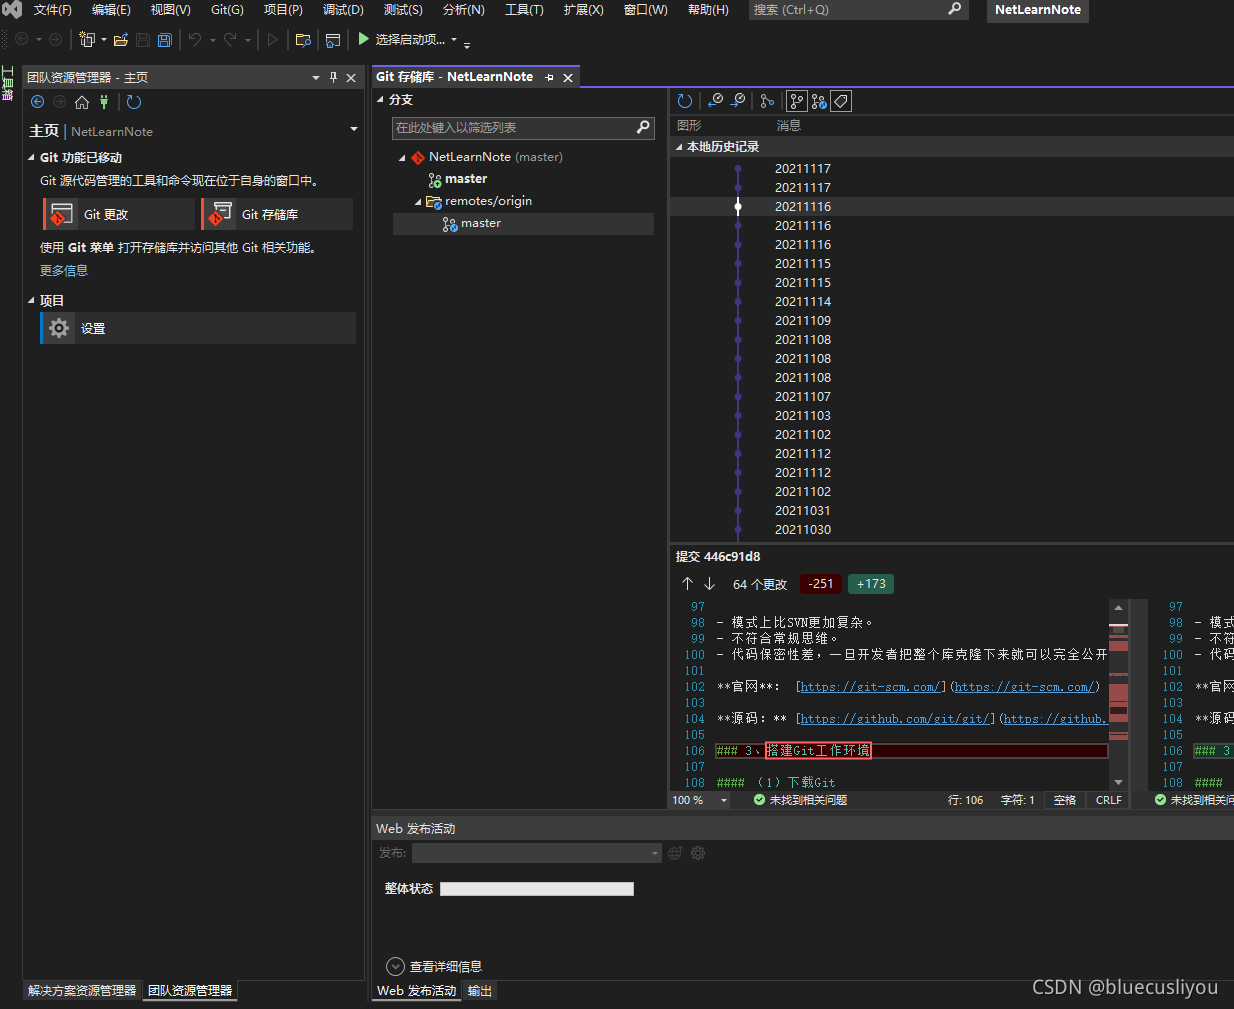Refresh Team Explorer with circular arrow
Screen dimensions: 1234x1009
(134, 102)
